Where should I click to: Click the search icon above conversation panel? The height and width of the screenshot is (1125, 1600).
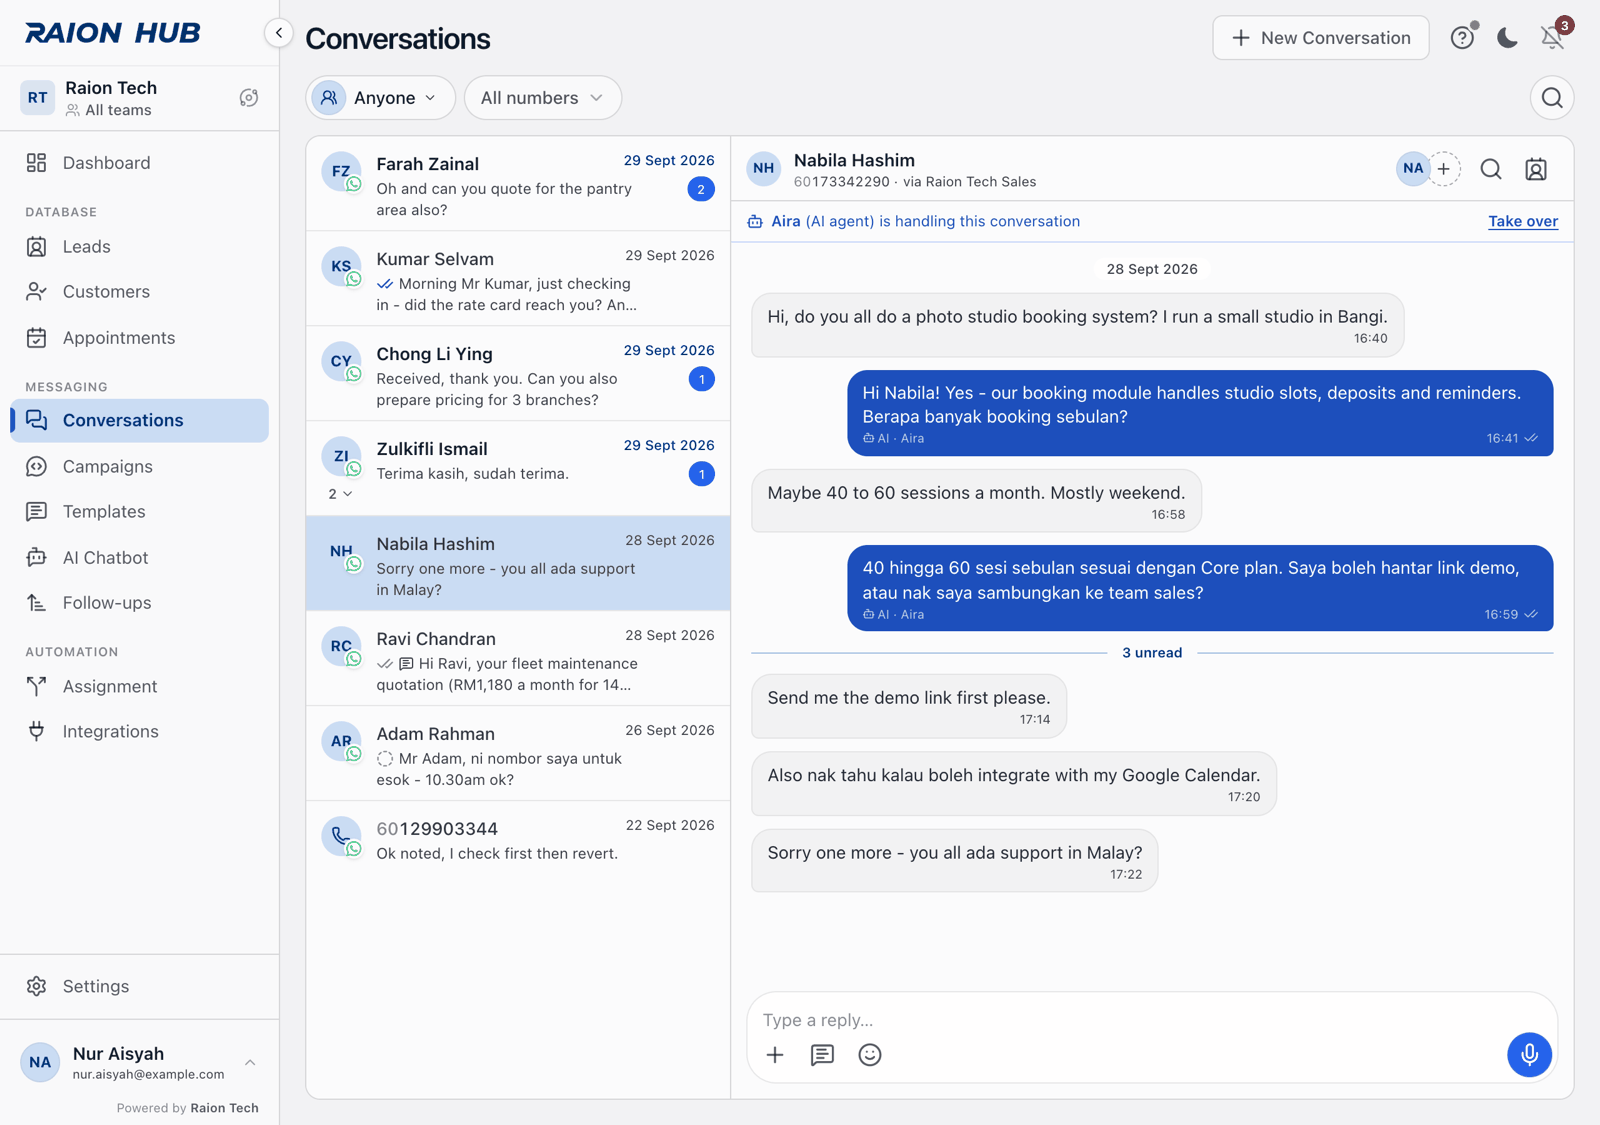point(1552,98)
